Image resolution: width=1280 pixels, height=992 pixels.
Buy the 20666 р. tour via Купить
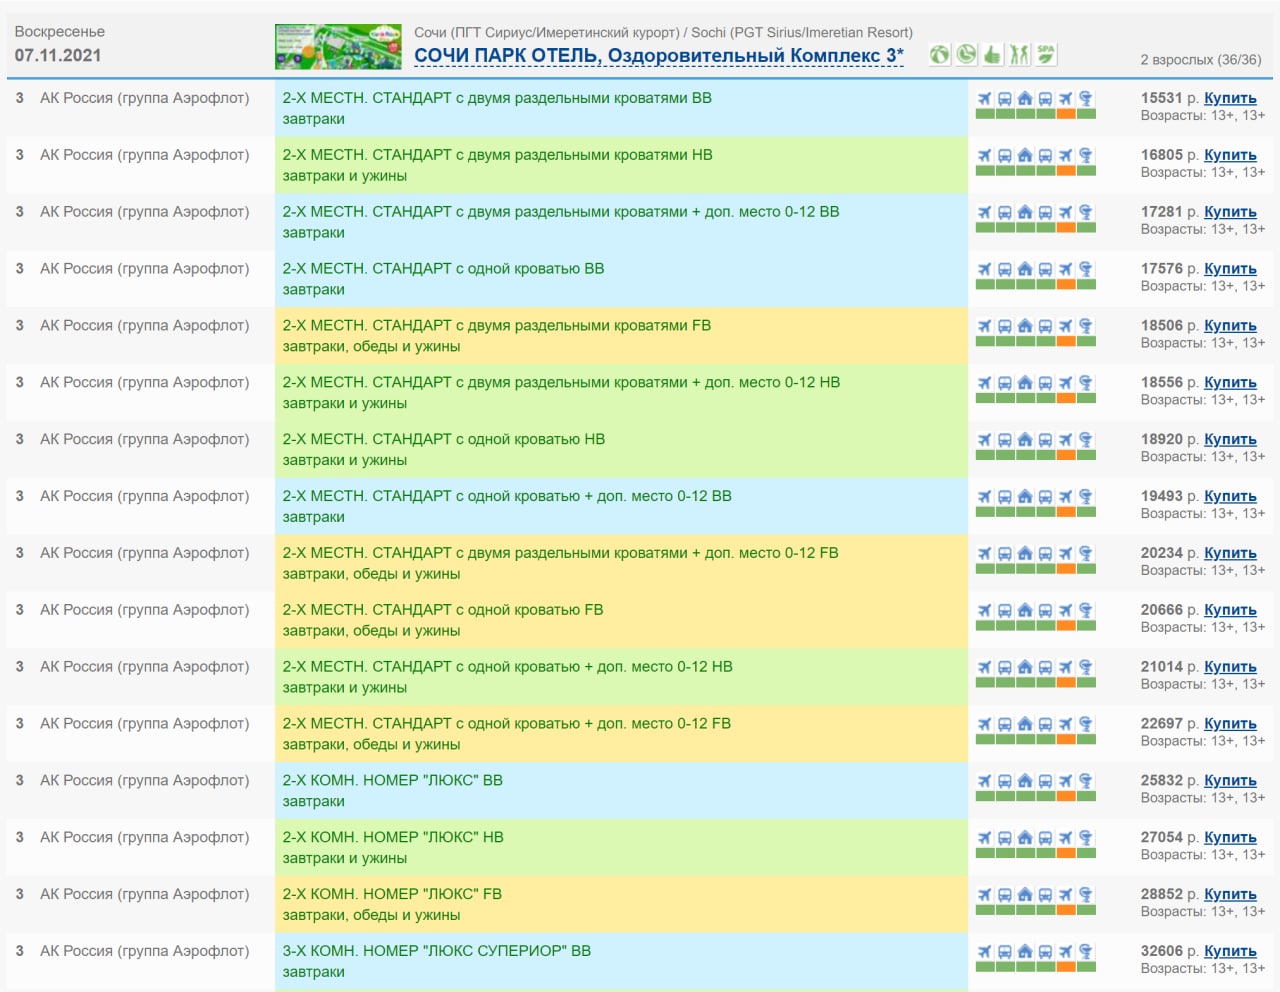[x=1230, y=611]
